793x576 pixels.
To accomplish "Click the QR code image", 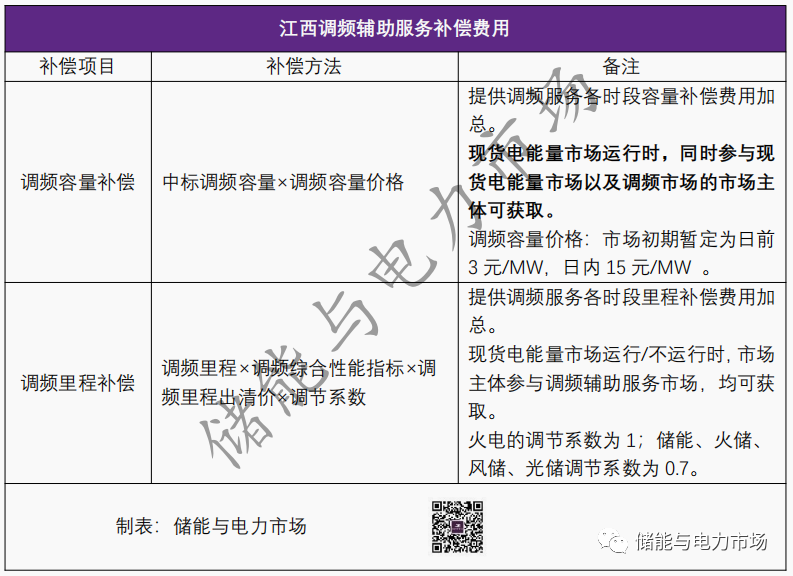I will pyautogui.click(x=457, y=527).
